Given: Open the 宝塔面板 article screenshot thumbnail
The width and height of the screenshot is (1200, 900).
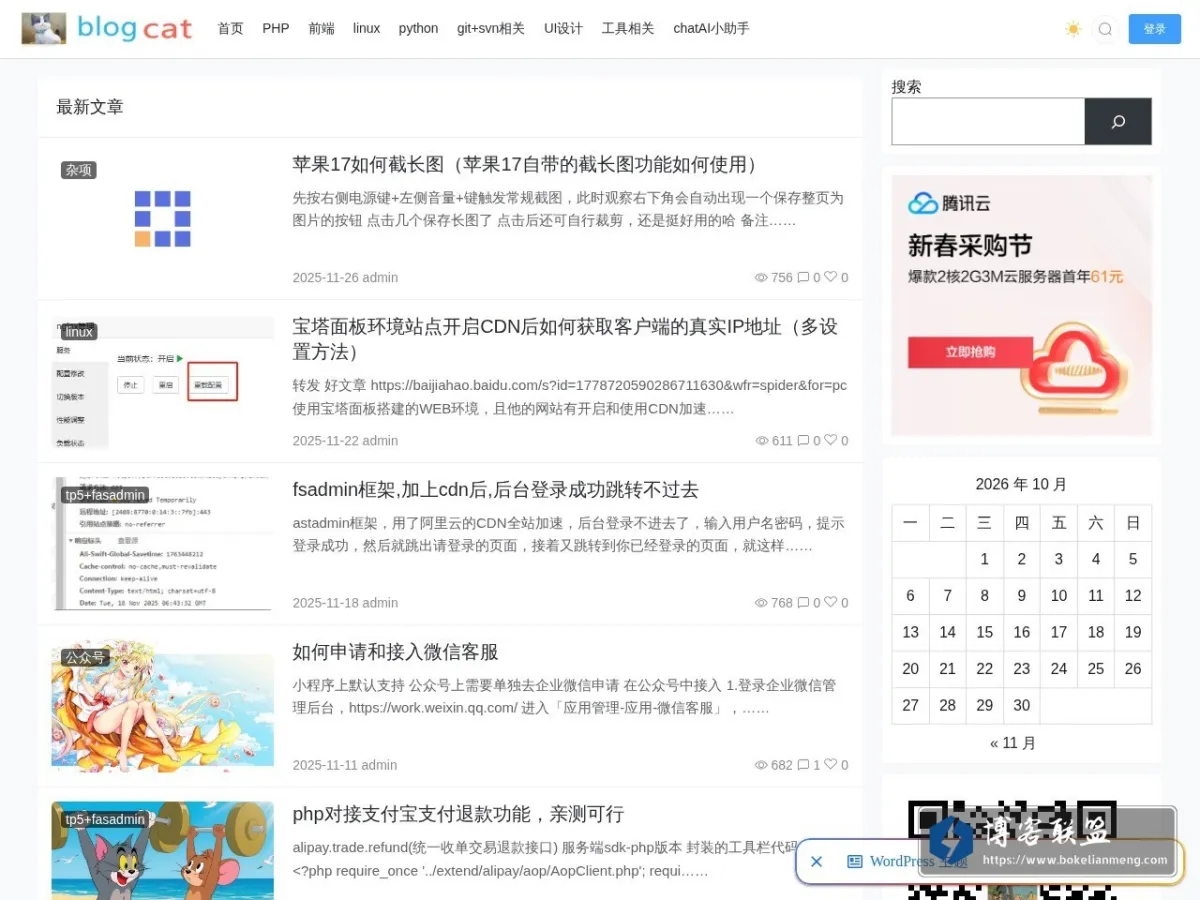Looking at the screenshot, I should click(162, 383).
